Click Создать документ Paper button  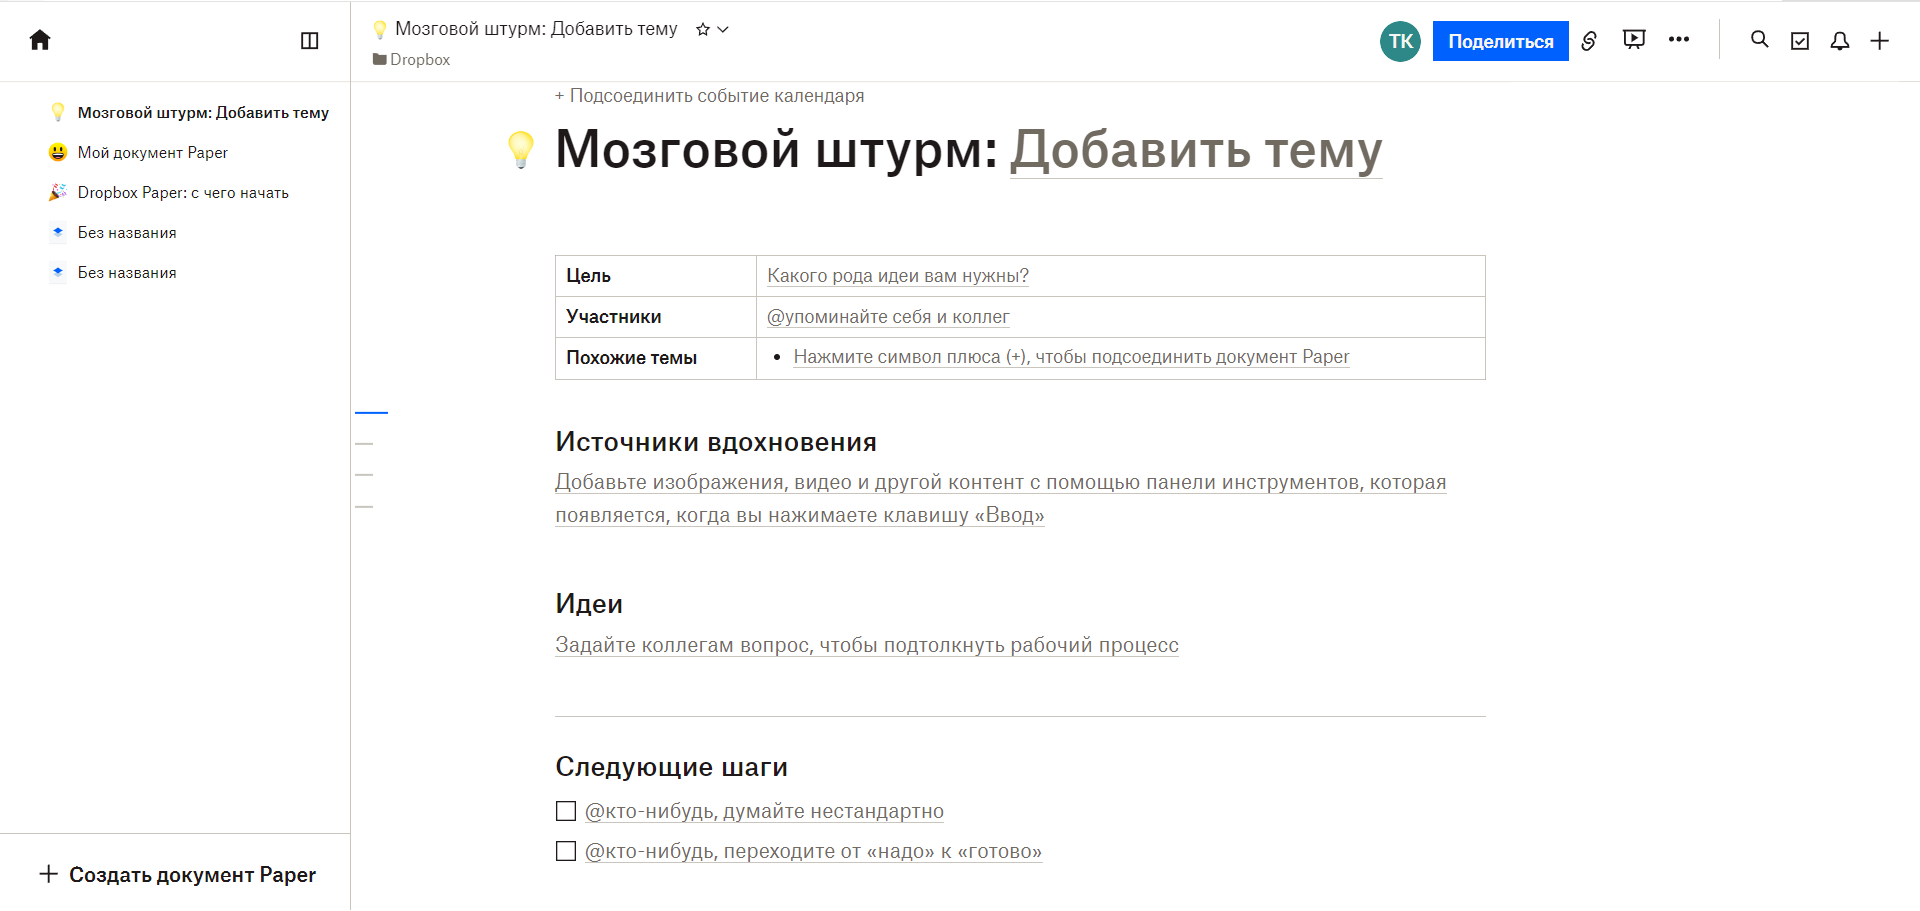[x=178, y=875]
